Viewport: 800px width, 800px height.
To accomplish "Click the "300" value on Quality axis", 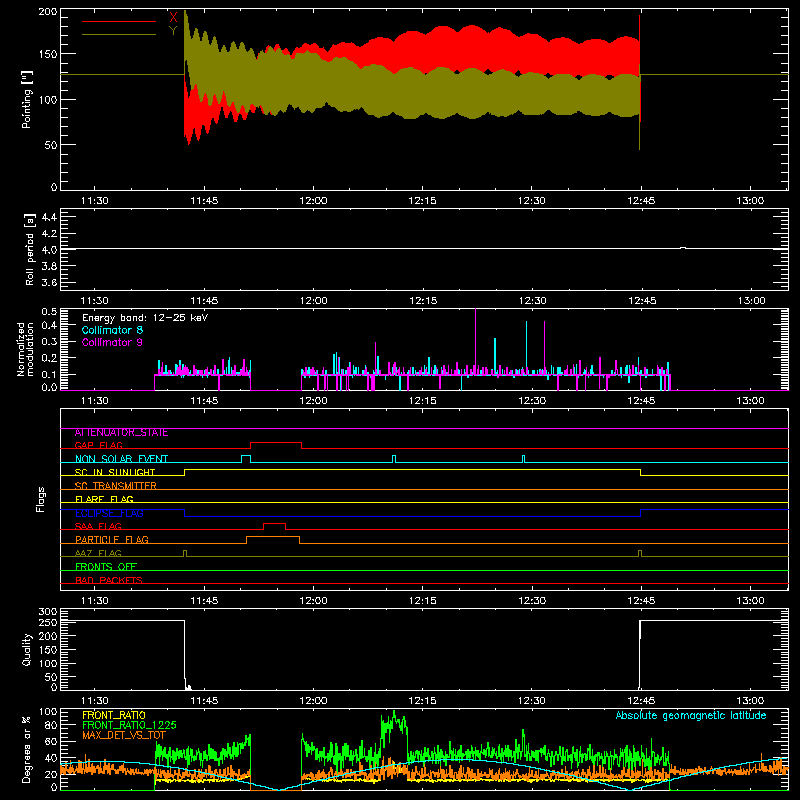I will click(x=48, y=612).
